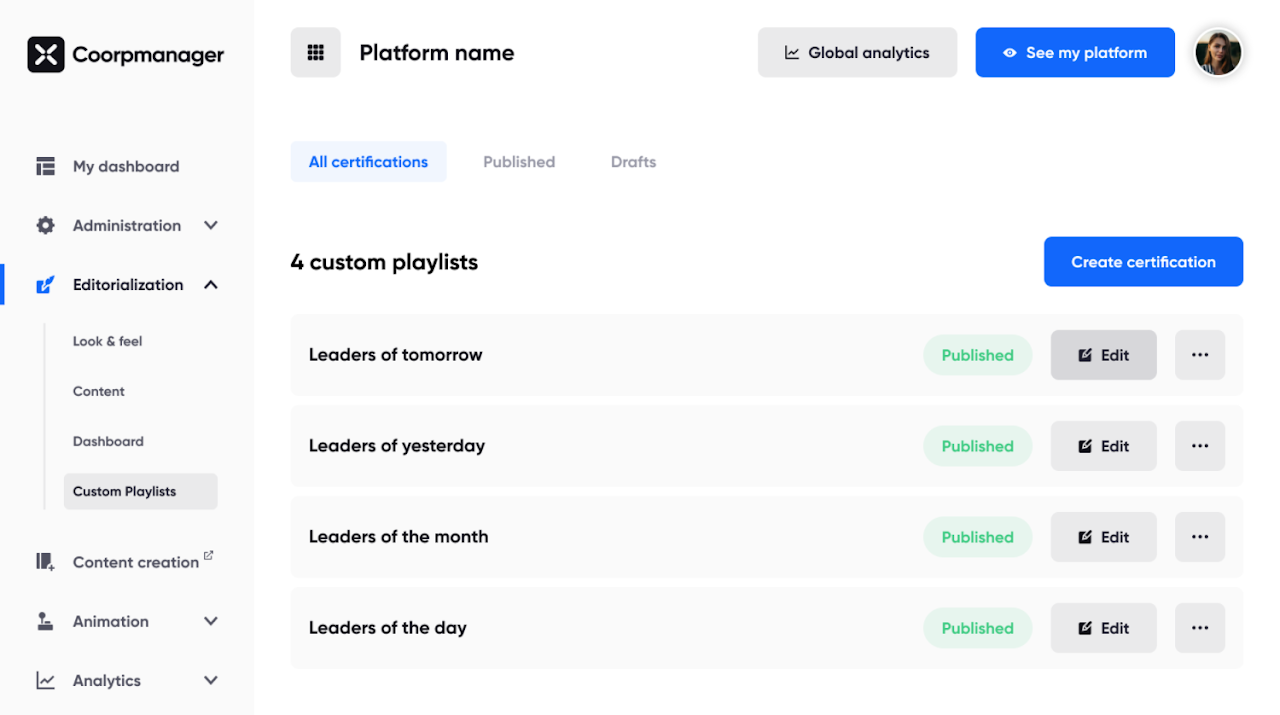Click the Administration menu label
The image size is (1280, 715).
(127, 226)
